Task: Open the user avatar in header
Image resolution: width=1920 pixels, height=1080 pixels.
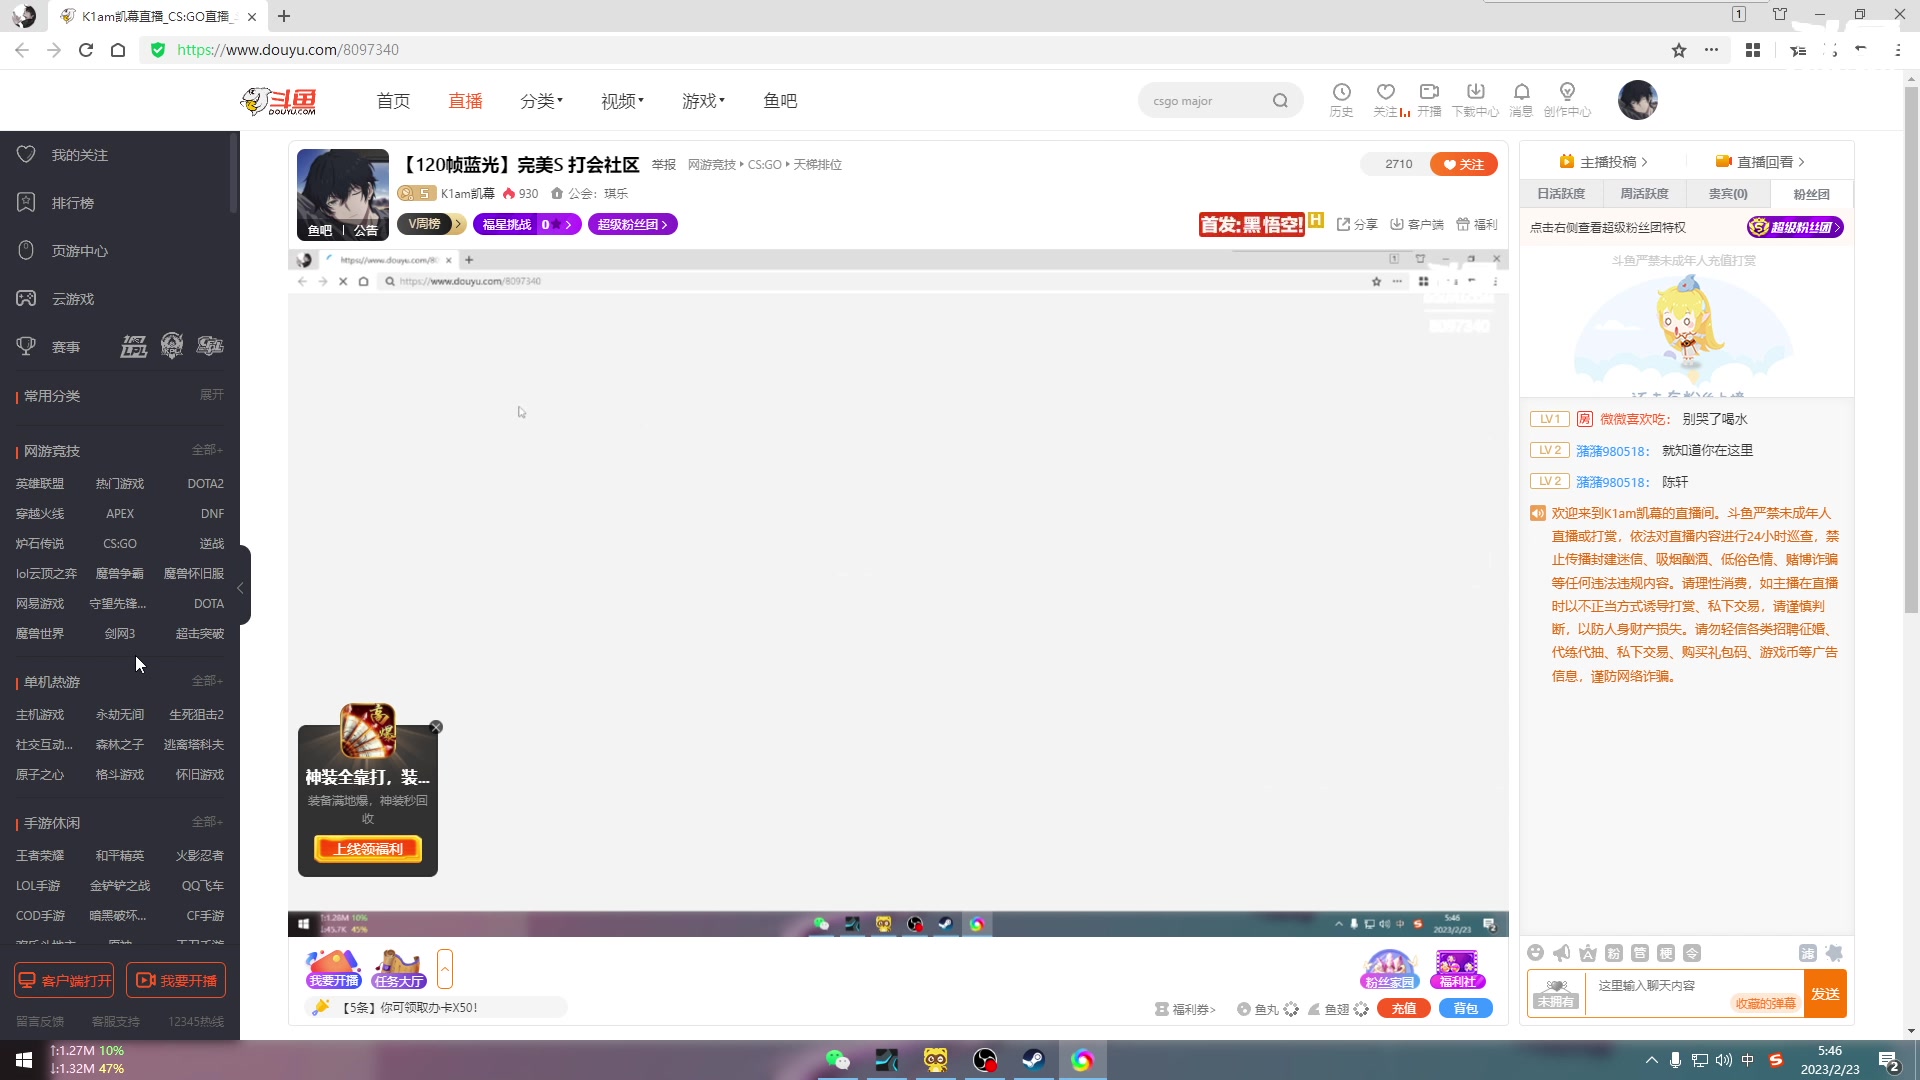Action: (1637, 100)
